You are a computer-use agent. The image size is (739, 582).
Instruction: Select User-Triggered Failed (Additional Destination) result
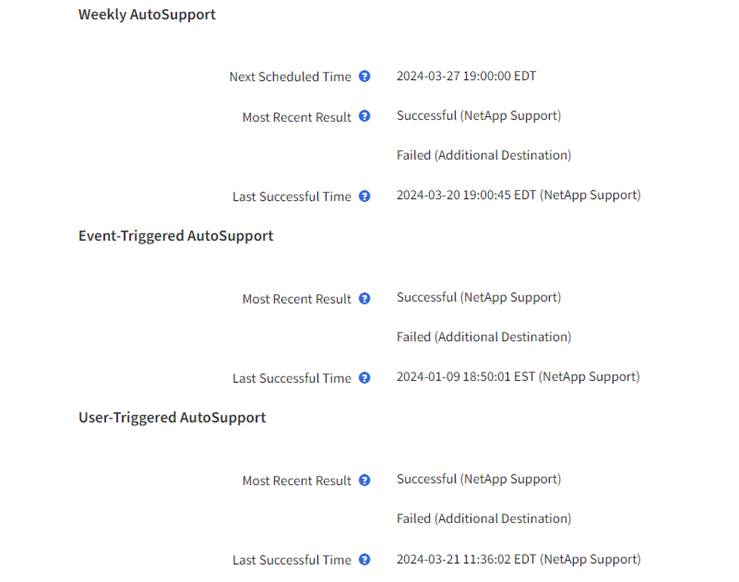point(483,519)
